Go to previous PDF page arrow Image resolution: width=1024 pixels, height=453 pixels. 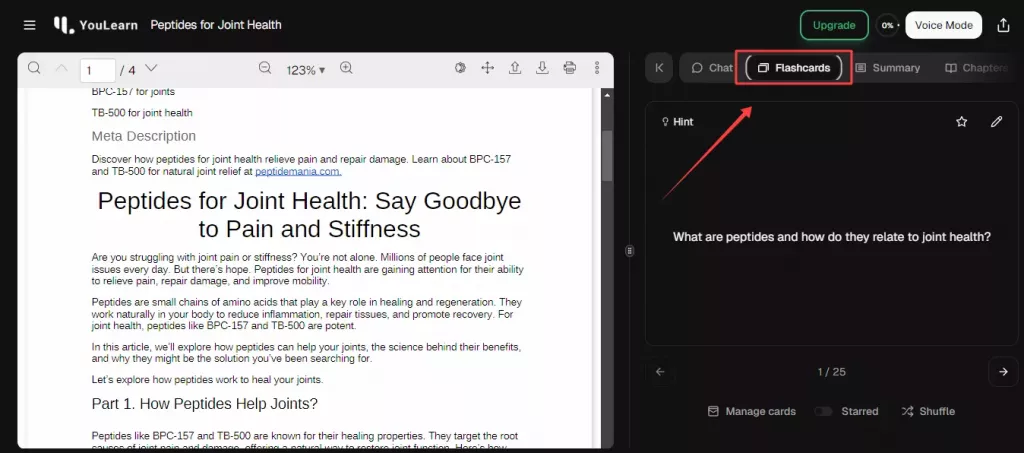tap(61, 68)
